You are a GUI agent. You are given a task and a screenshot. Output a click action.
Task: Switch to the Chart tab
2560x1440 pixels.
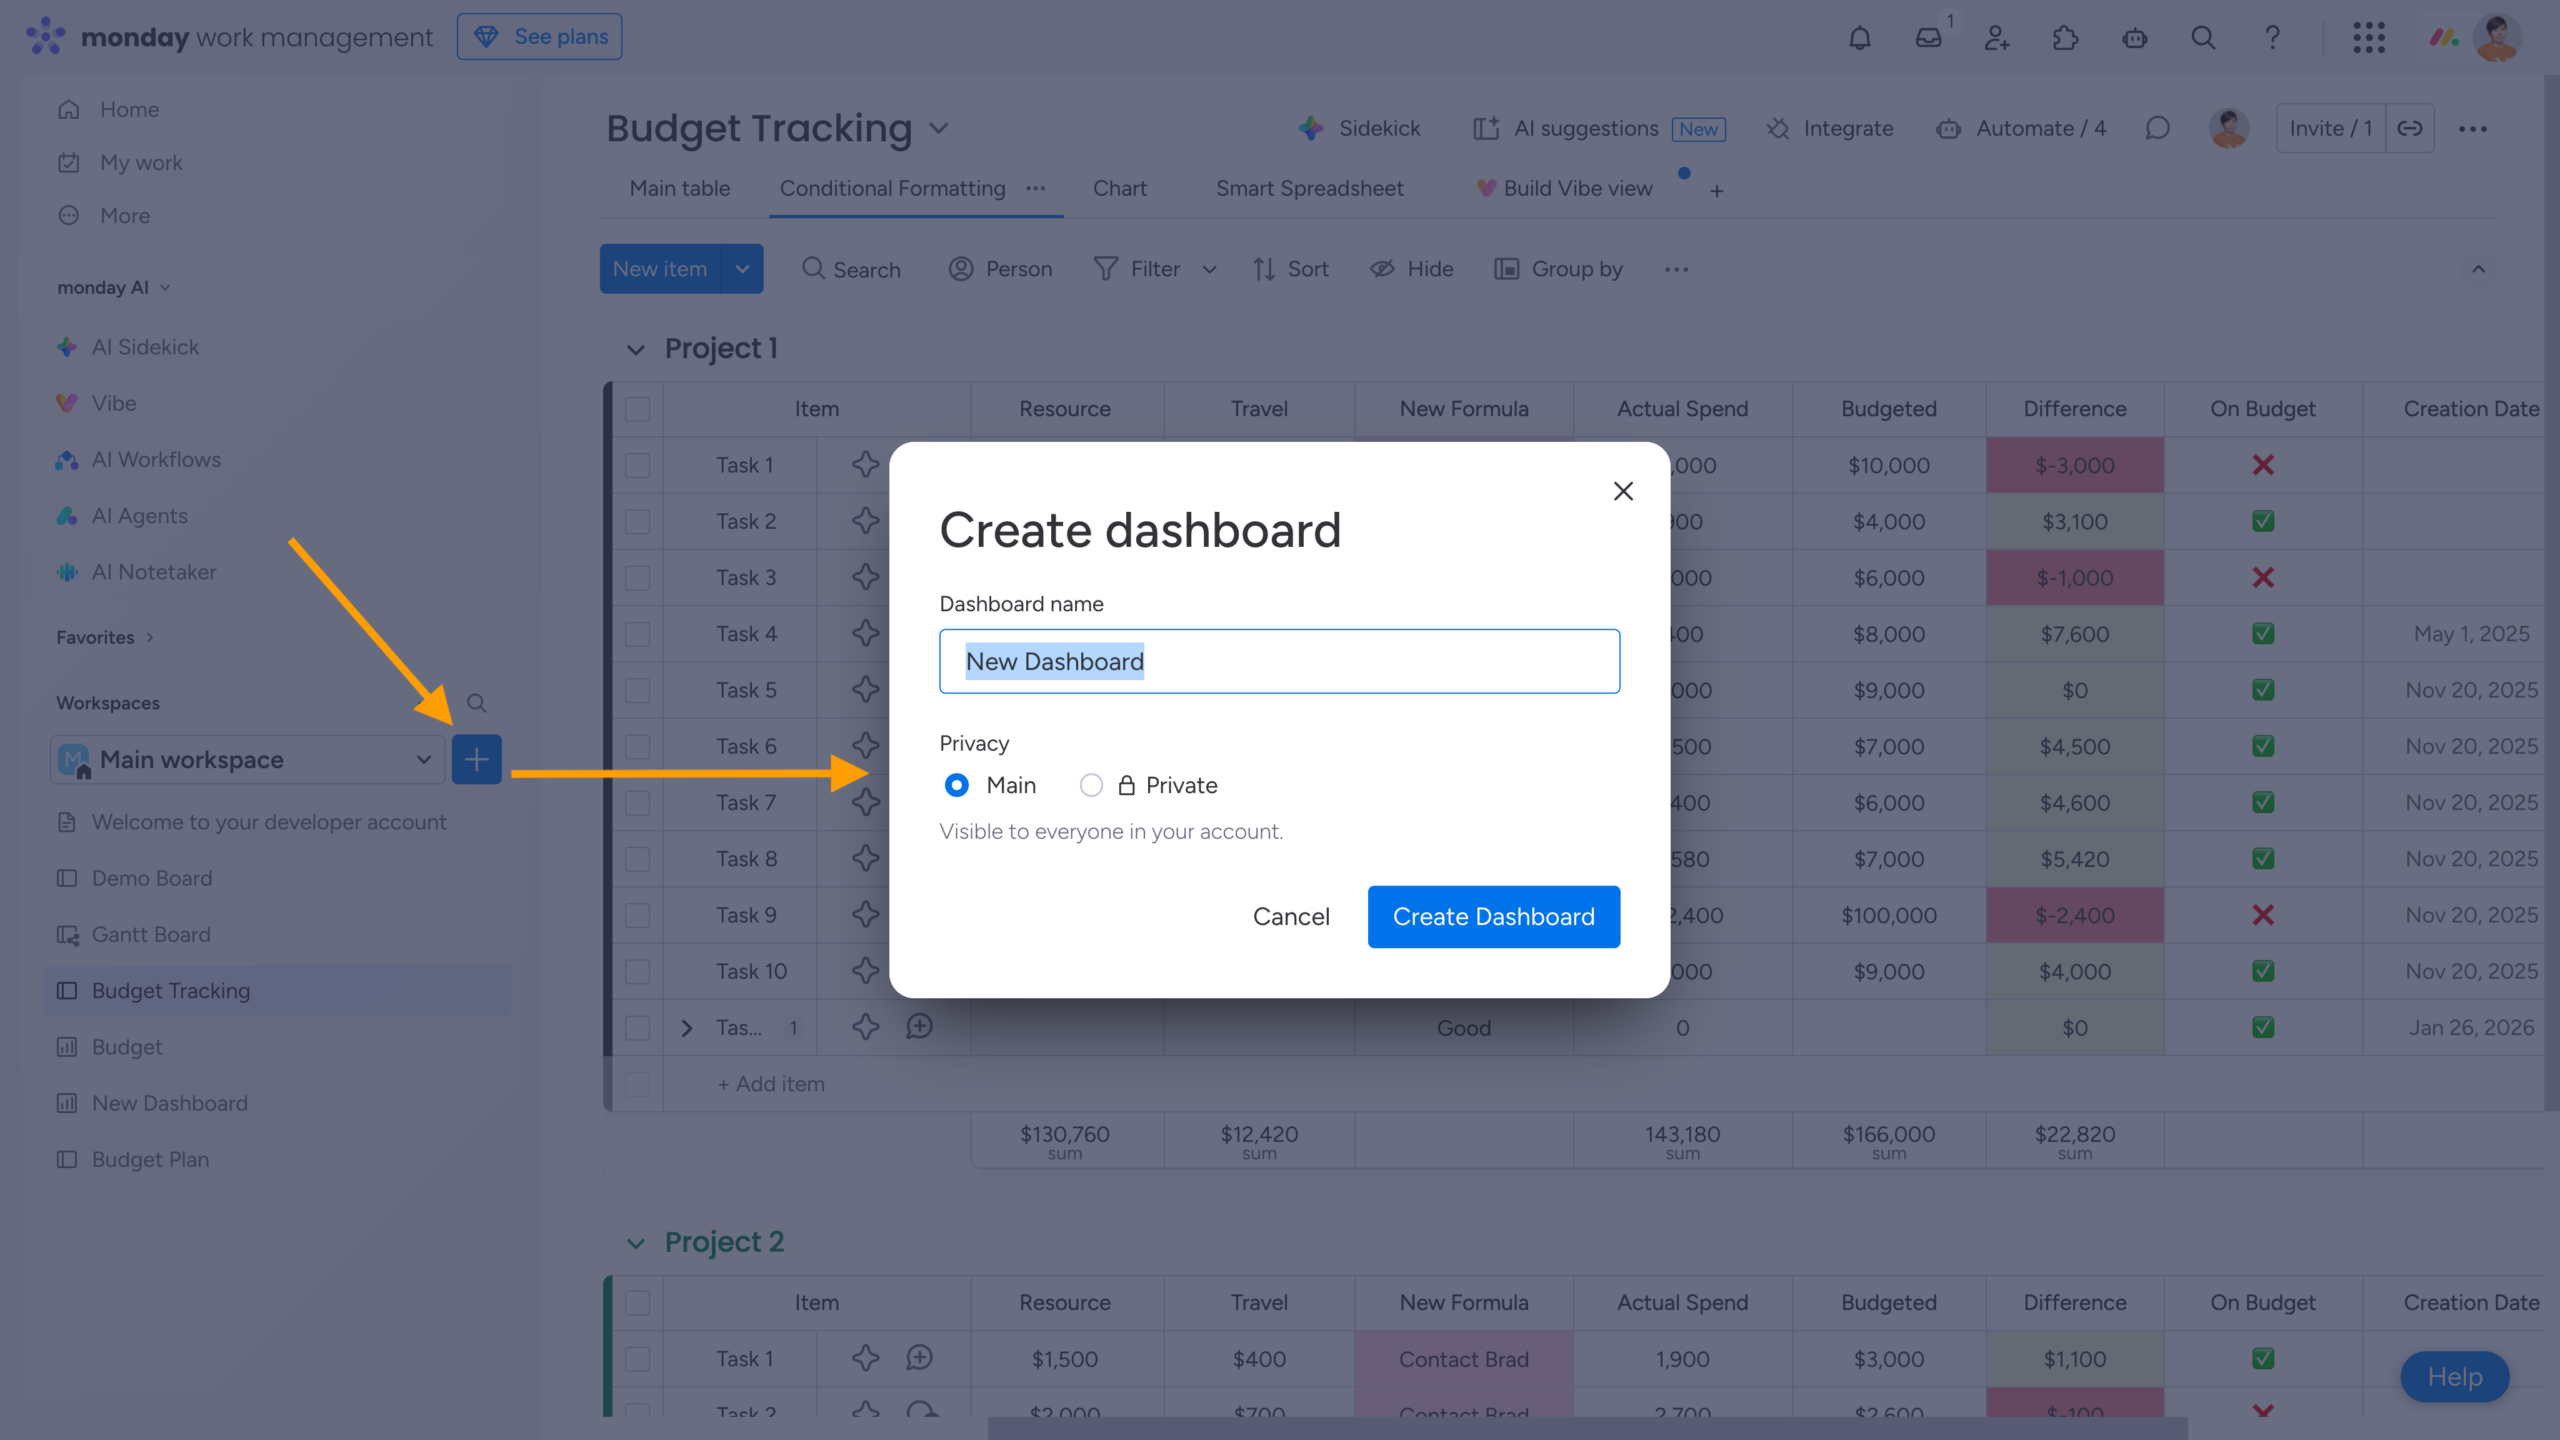(1119, 188)
